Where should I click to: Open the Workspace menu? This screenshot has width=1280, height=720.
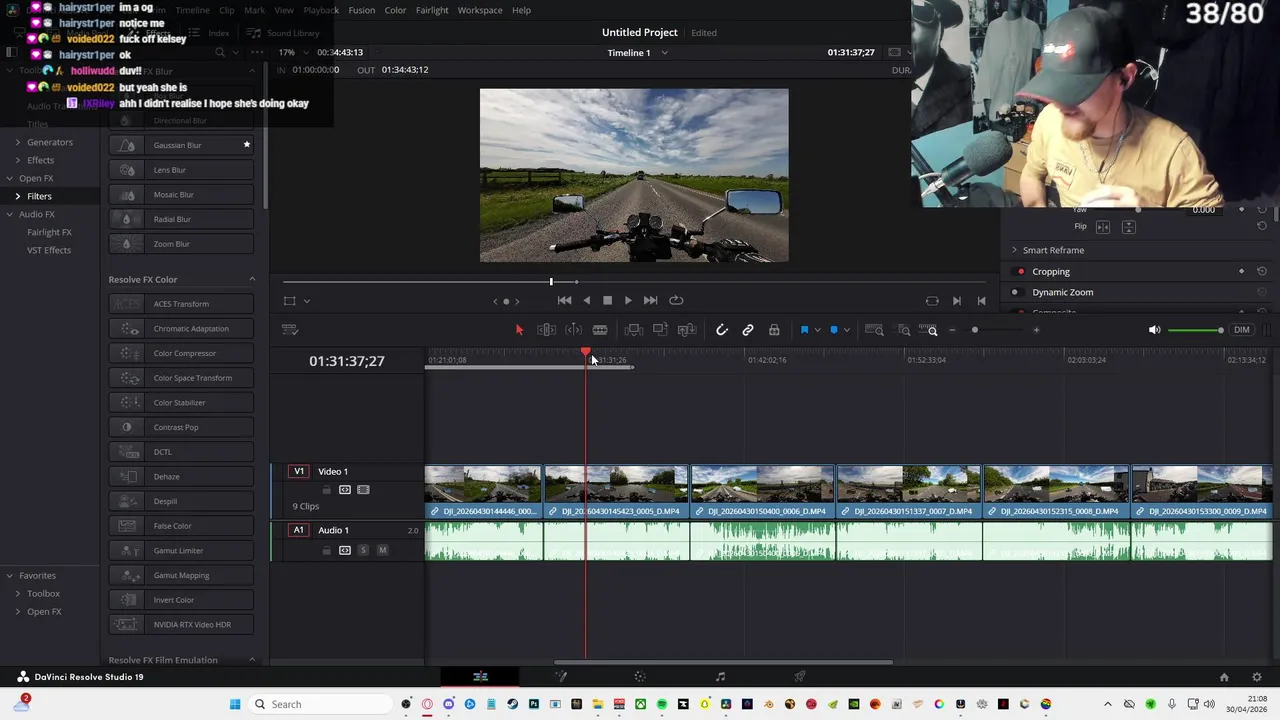480,10
